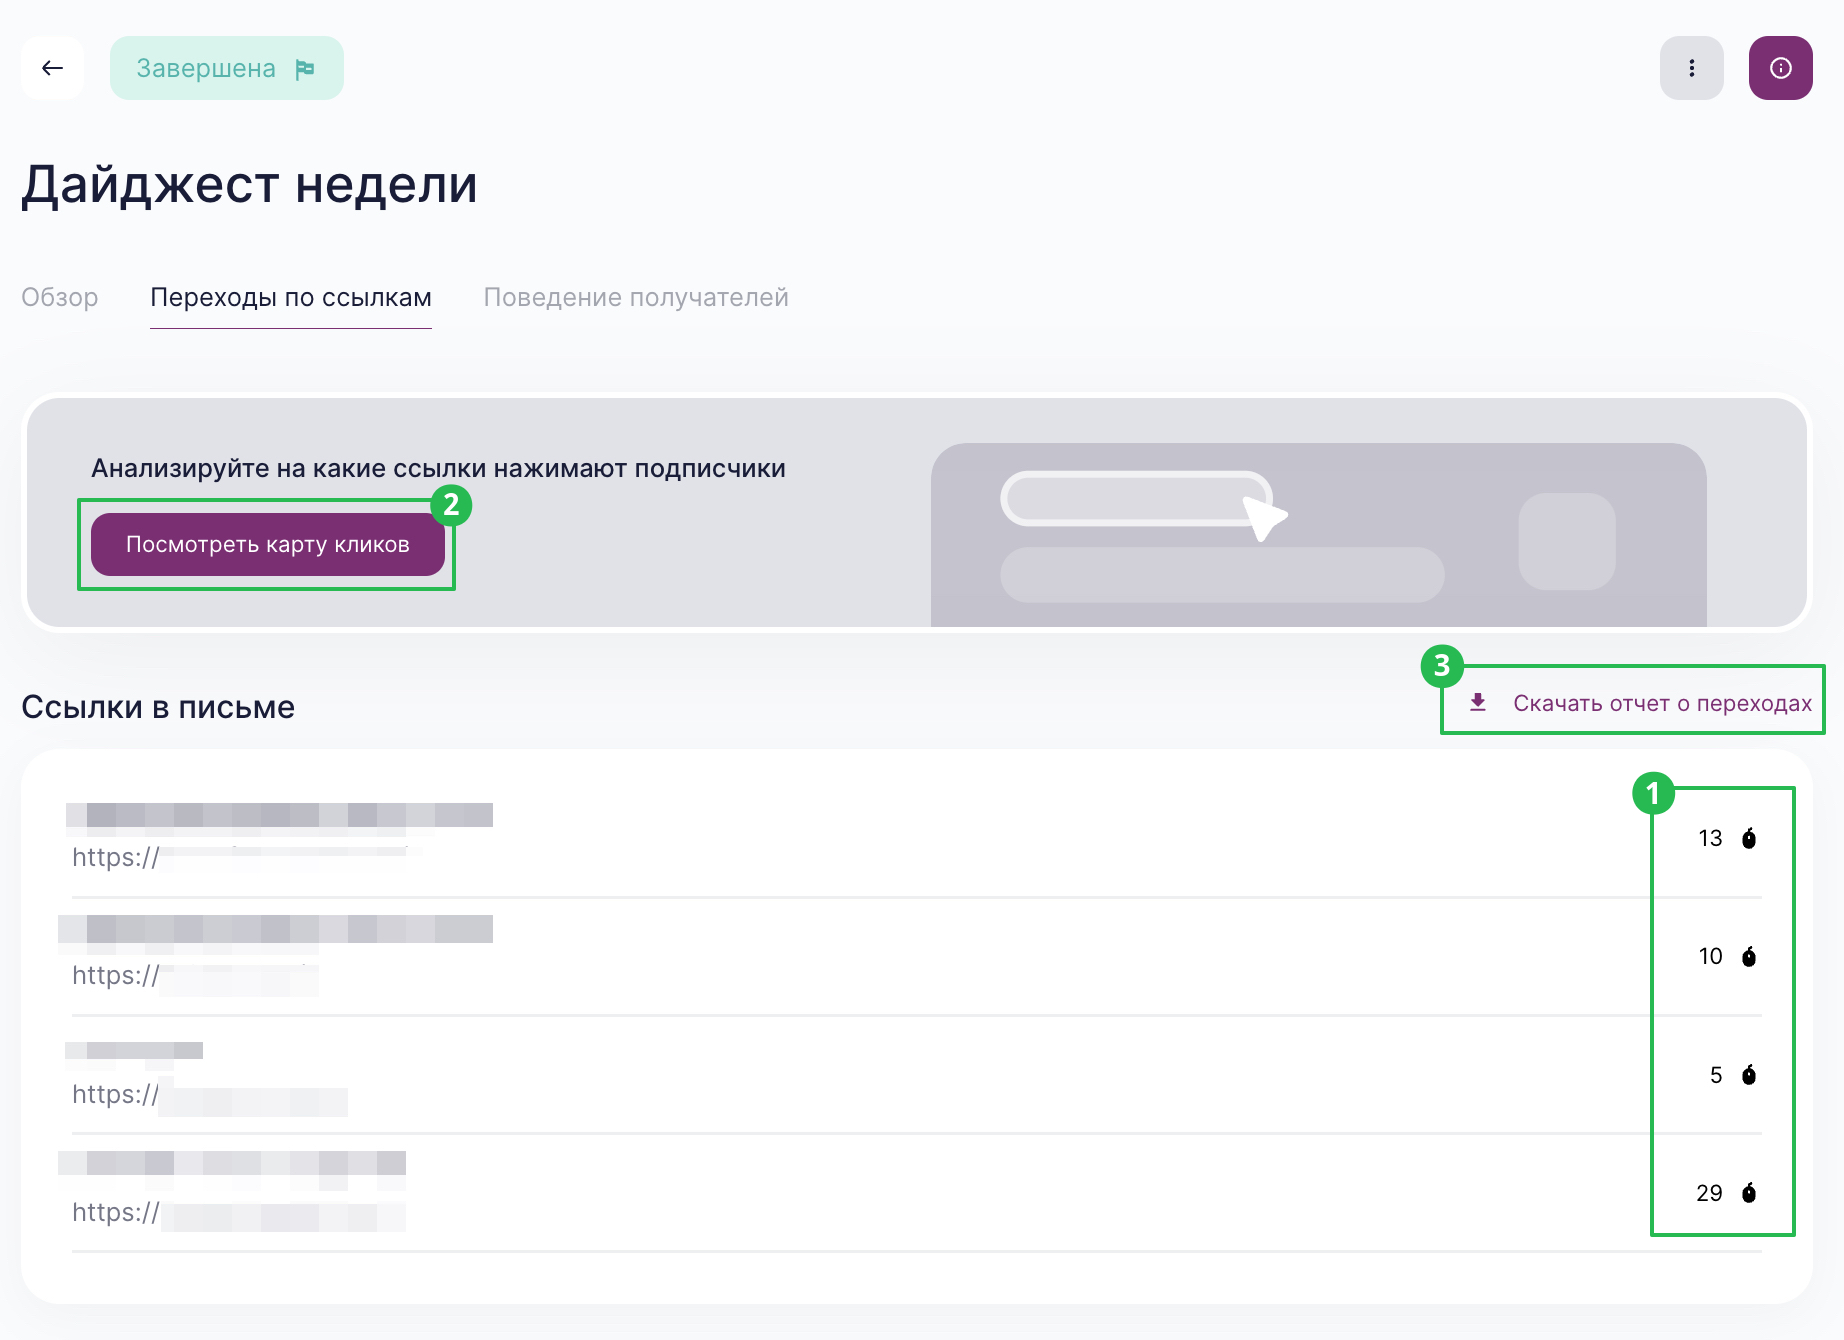Click the download icon beside Скачать отчет
The width and height of the screenshot is (1844, 1340).
click(x=1478, y=703)
